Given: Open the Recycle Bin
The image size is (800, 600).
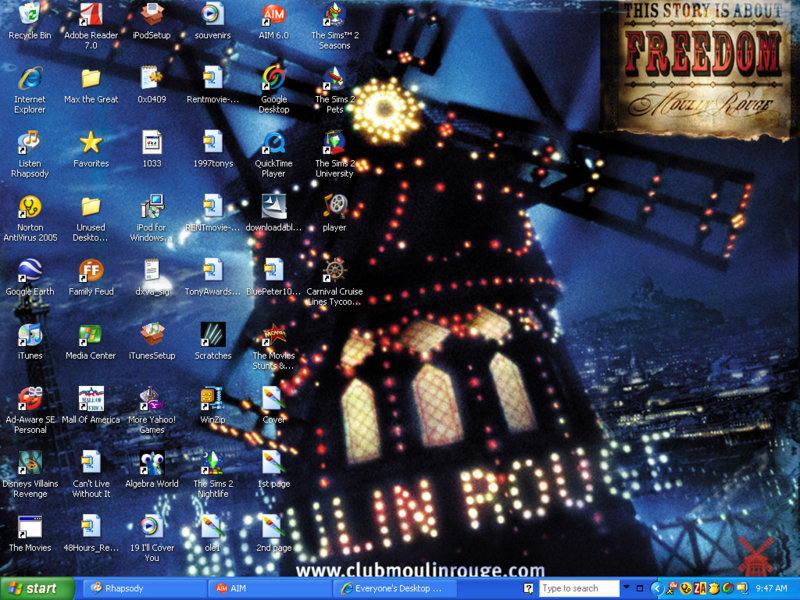Looking at the screenshot, I should [29, 15].
